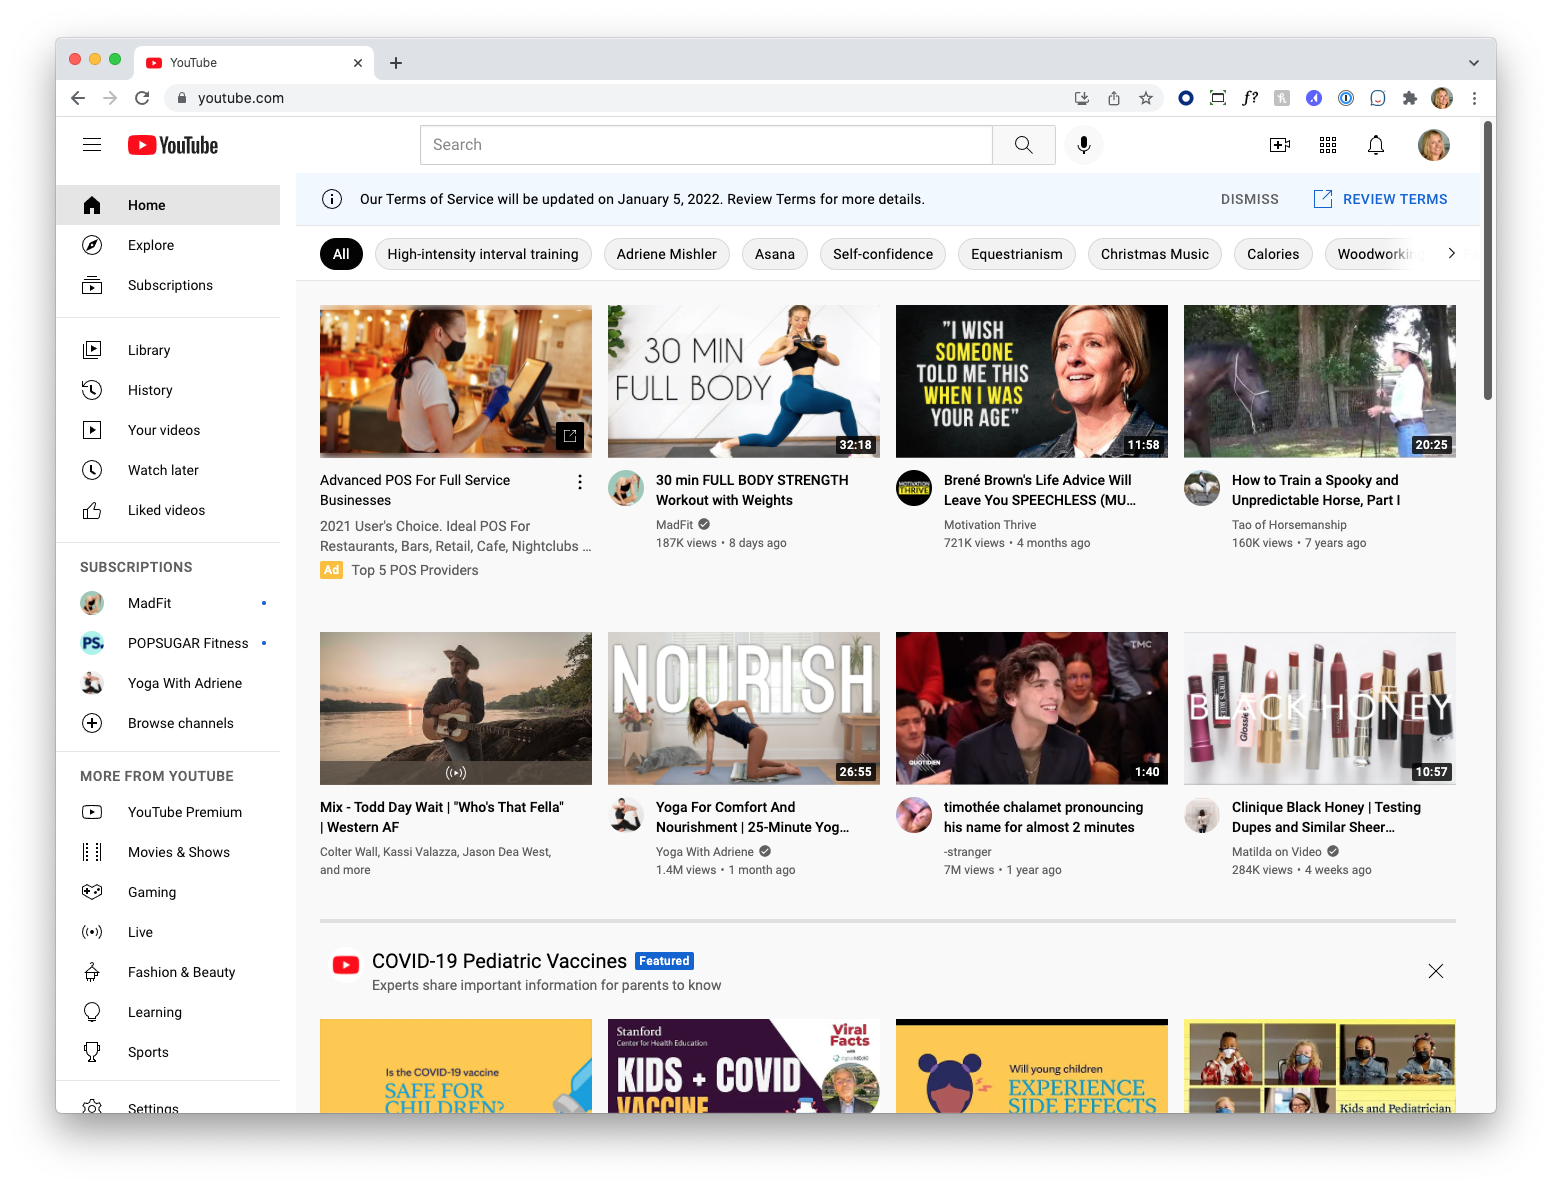The height and width of the screenshot is (1187, 1552).
Task: Open Brené Brown video thumbnail
Action: click(x=1032, y=381)
